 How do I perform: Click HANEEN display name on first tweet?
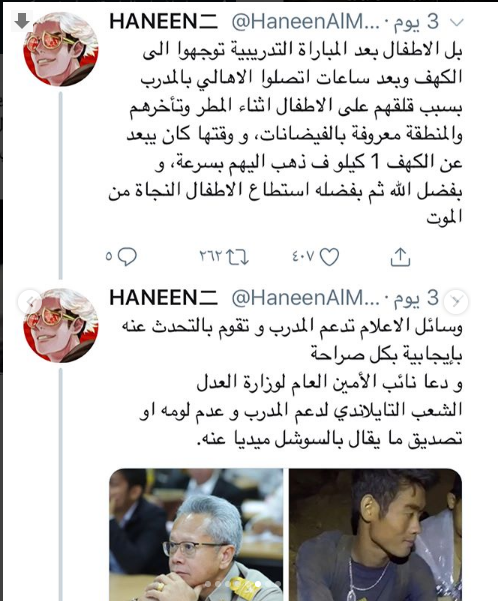point(164,22)
